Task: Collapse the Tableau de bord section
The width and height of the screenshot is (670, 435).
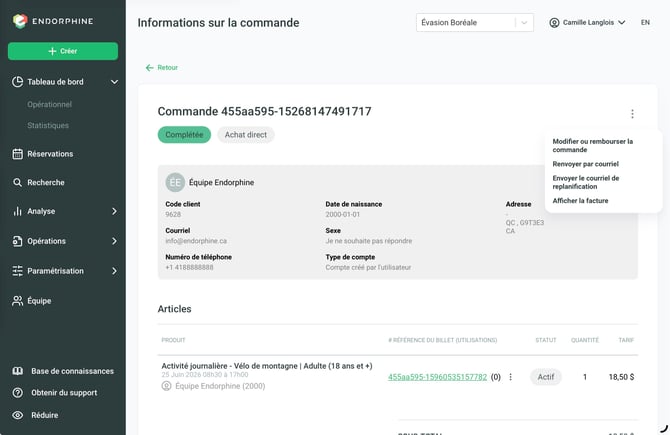Action: pyautogui.click(x=115, y=82)
